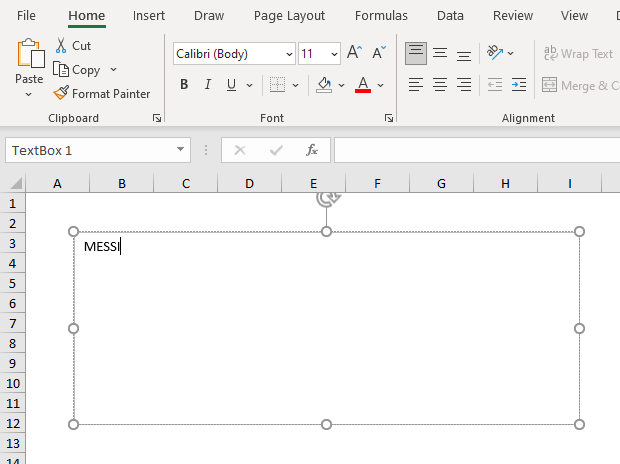The width and height of the screenshot is (620, 464).
Task: Click inside the formula bar field
Action: click(x=477, y=150)
